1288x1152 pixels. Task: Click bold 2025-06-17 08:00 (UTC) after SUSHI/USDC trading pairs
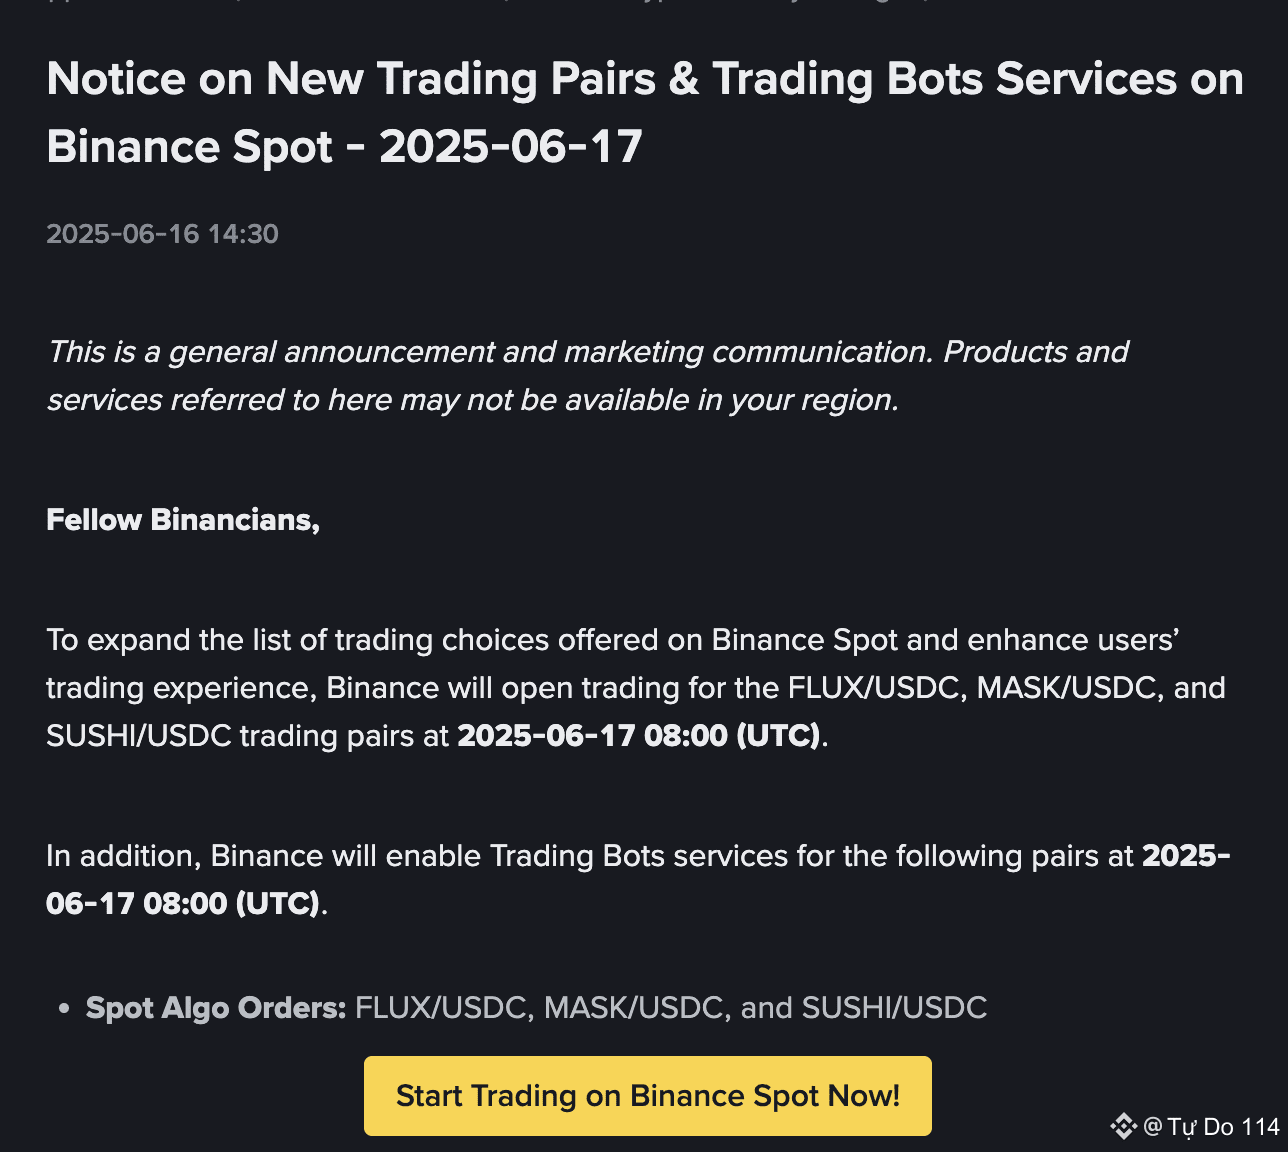(640, 736)
